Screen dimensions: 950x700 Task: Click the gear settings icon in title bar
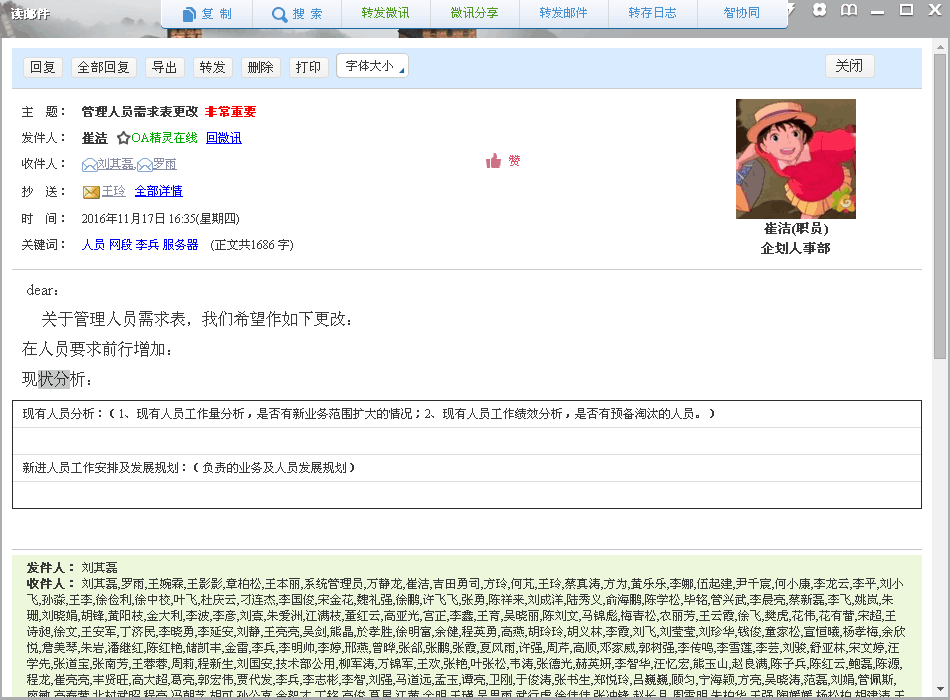coord(820,10)
